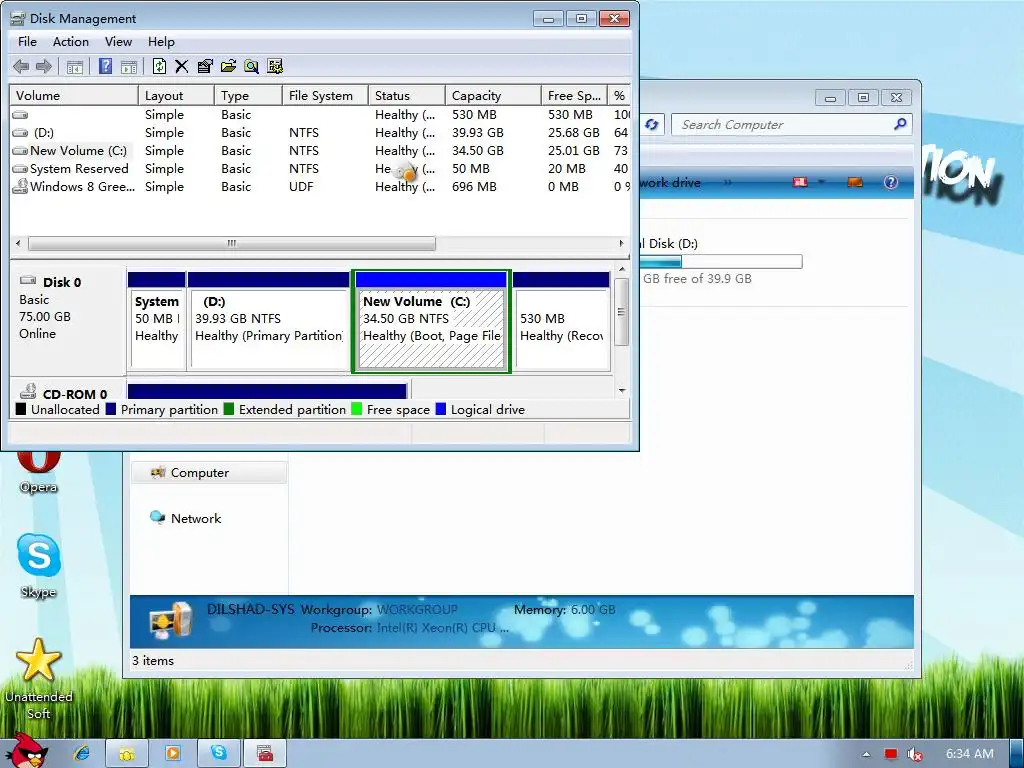Click the Explorer change view icon
1024x768 pixels.
pyautogui.click(x=800, y=182)
